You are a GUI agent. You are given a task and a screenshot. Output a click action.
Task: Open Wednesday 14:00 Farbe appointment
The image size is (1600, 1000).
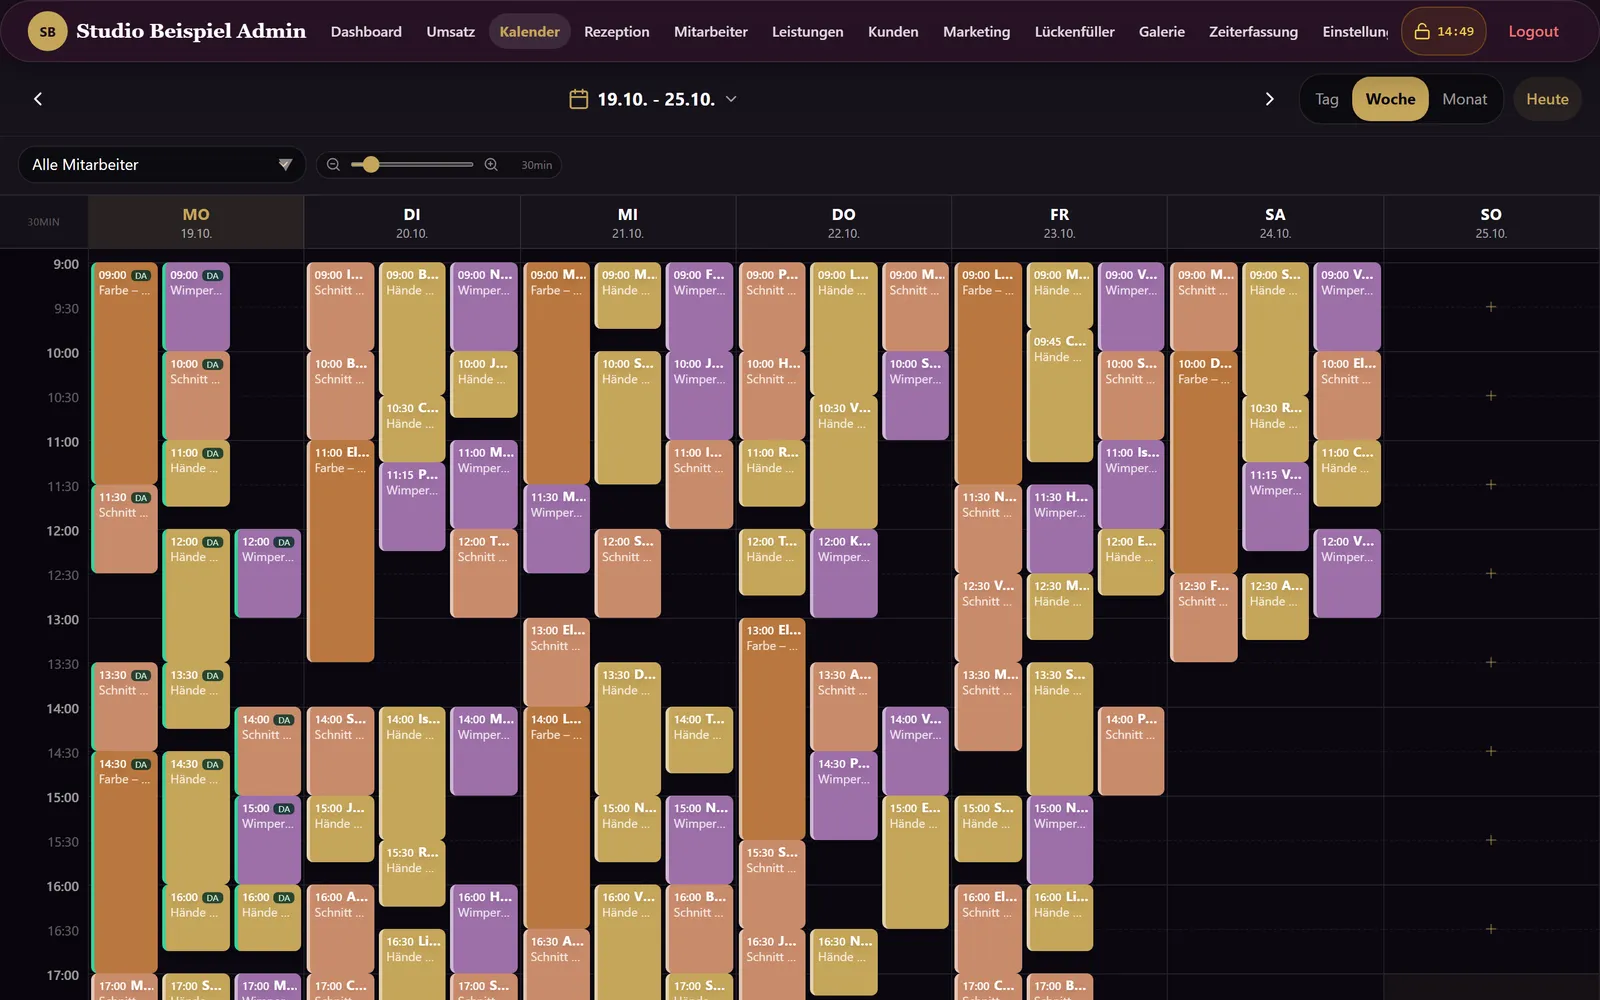pyautogui.click(x=557, y=818)
